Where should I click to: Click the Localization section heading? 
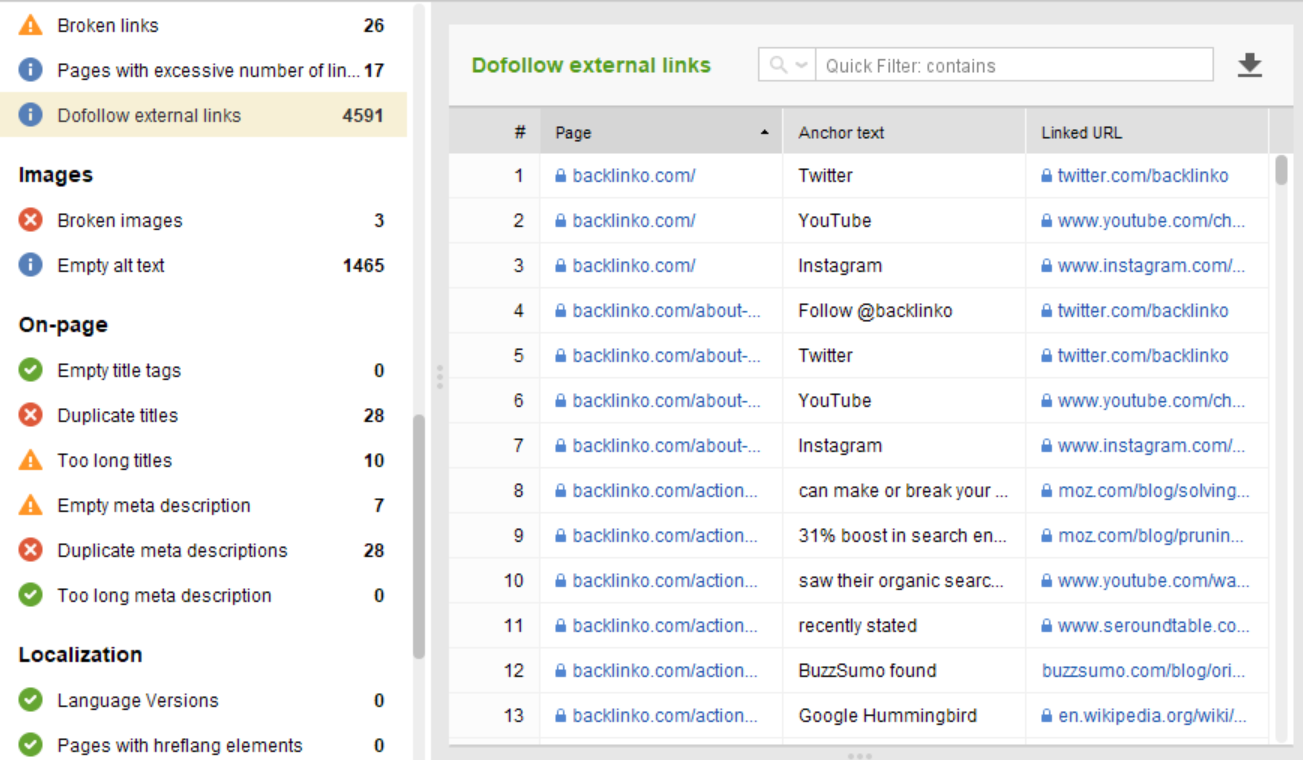80,655
